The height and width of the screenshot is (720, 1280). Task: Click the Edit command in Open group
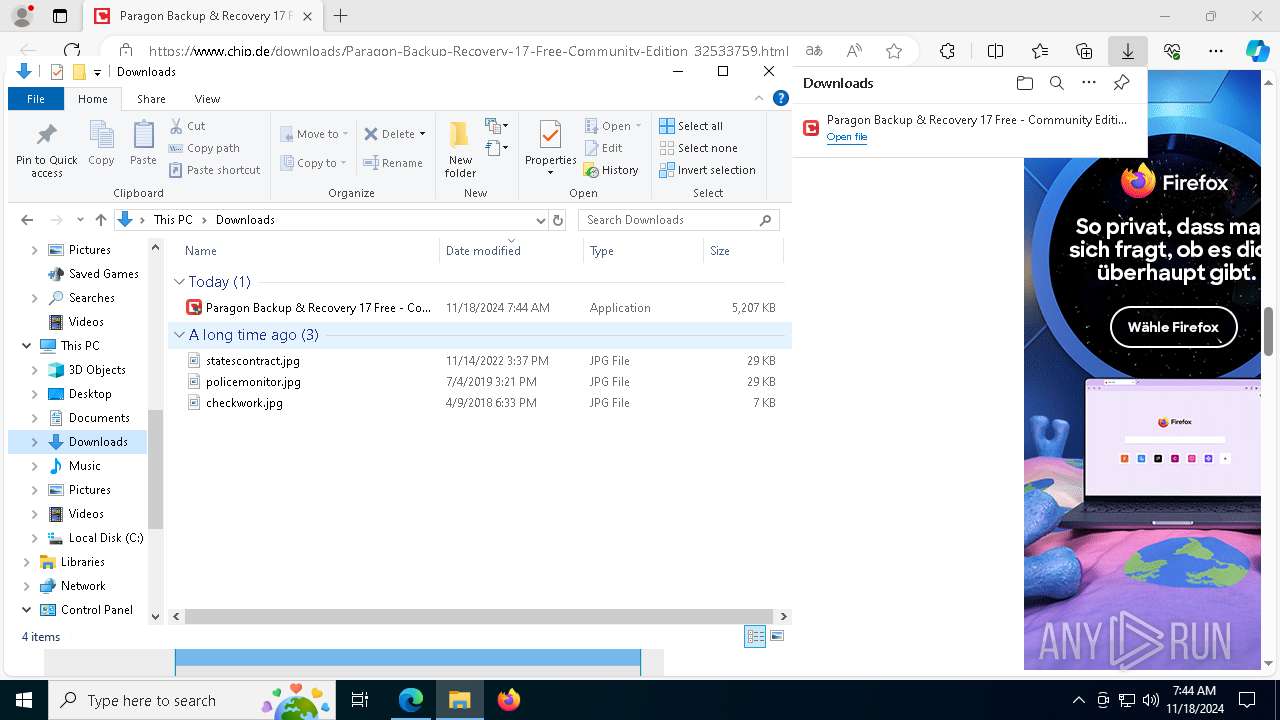pyautogui.click(x=603, y=148)
